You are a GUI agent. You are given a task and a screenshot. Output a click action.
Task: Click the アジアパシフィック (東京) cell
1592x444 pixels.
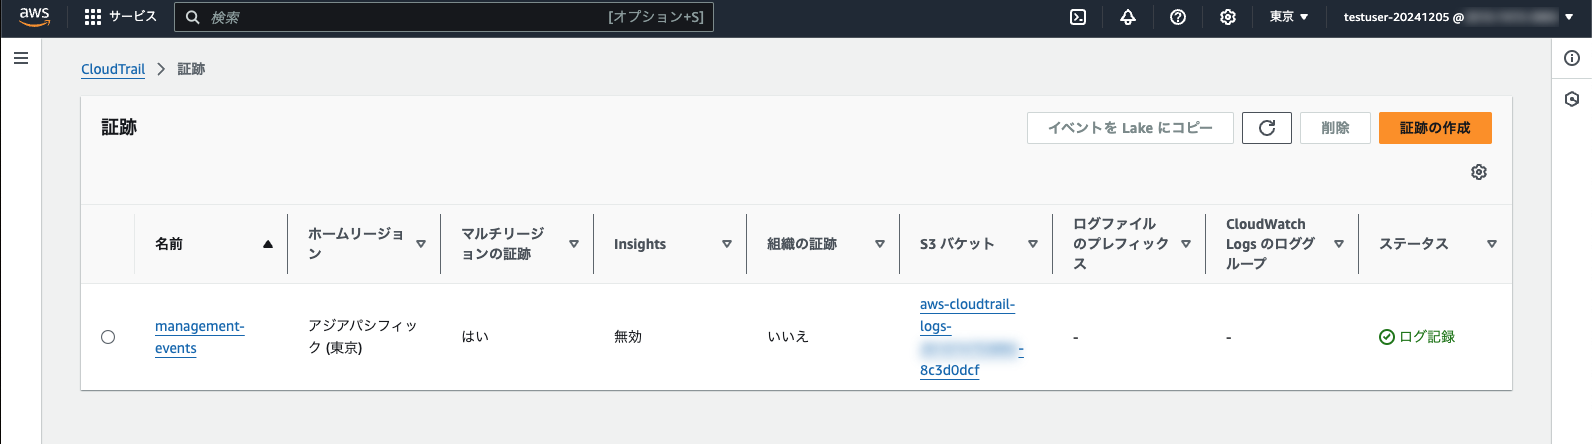pos(362,337)
